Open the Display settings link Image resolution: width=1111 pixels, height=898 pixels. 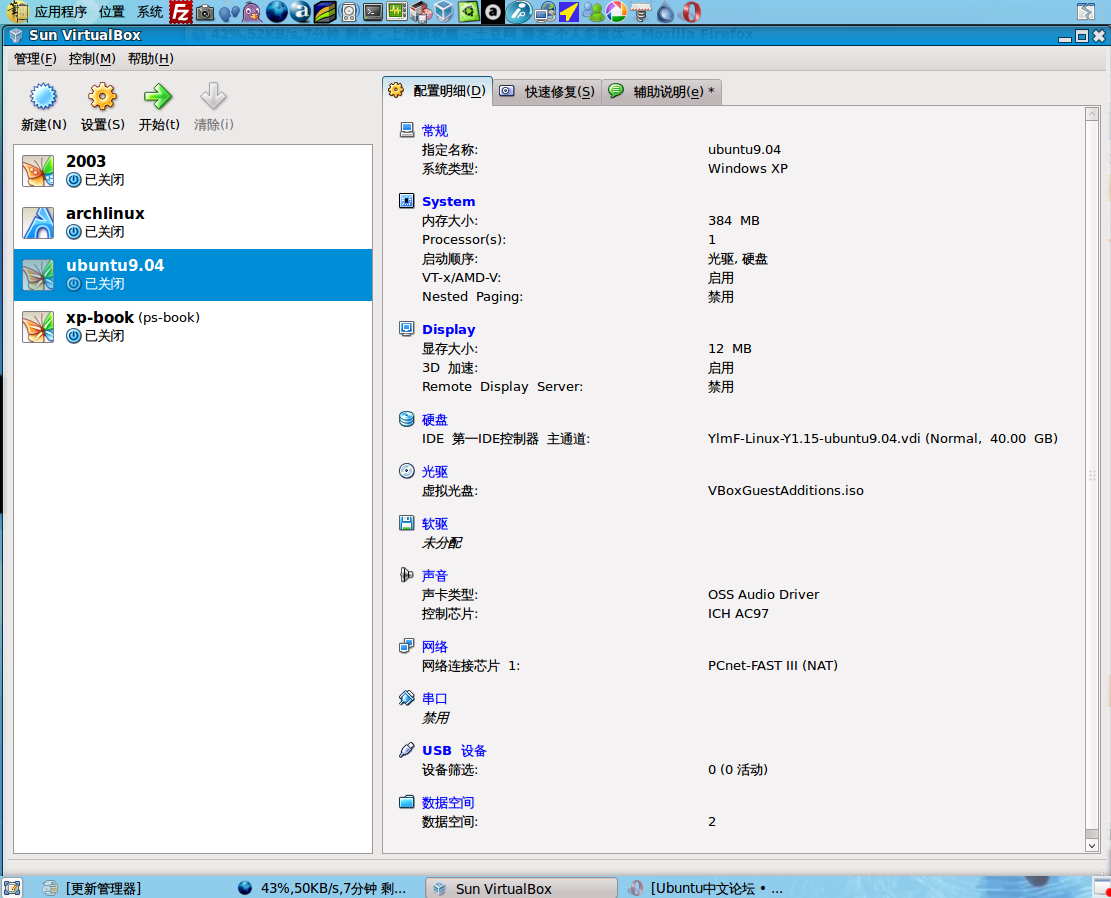(x=449, y=330)
